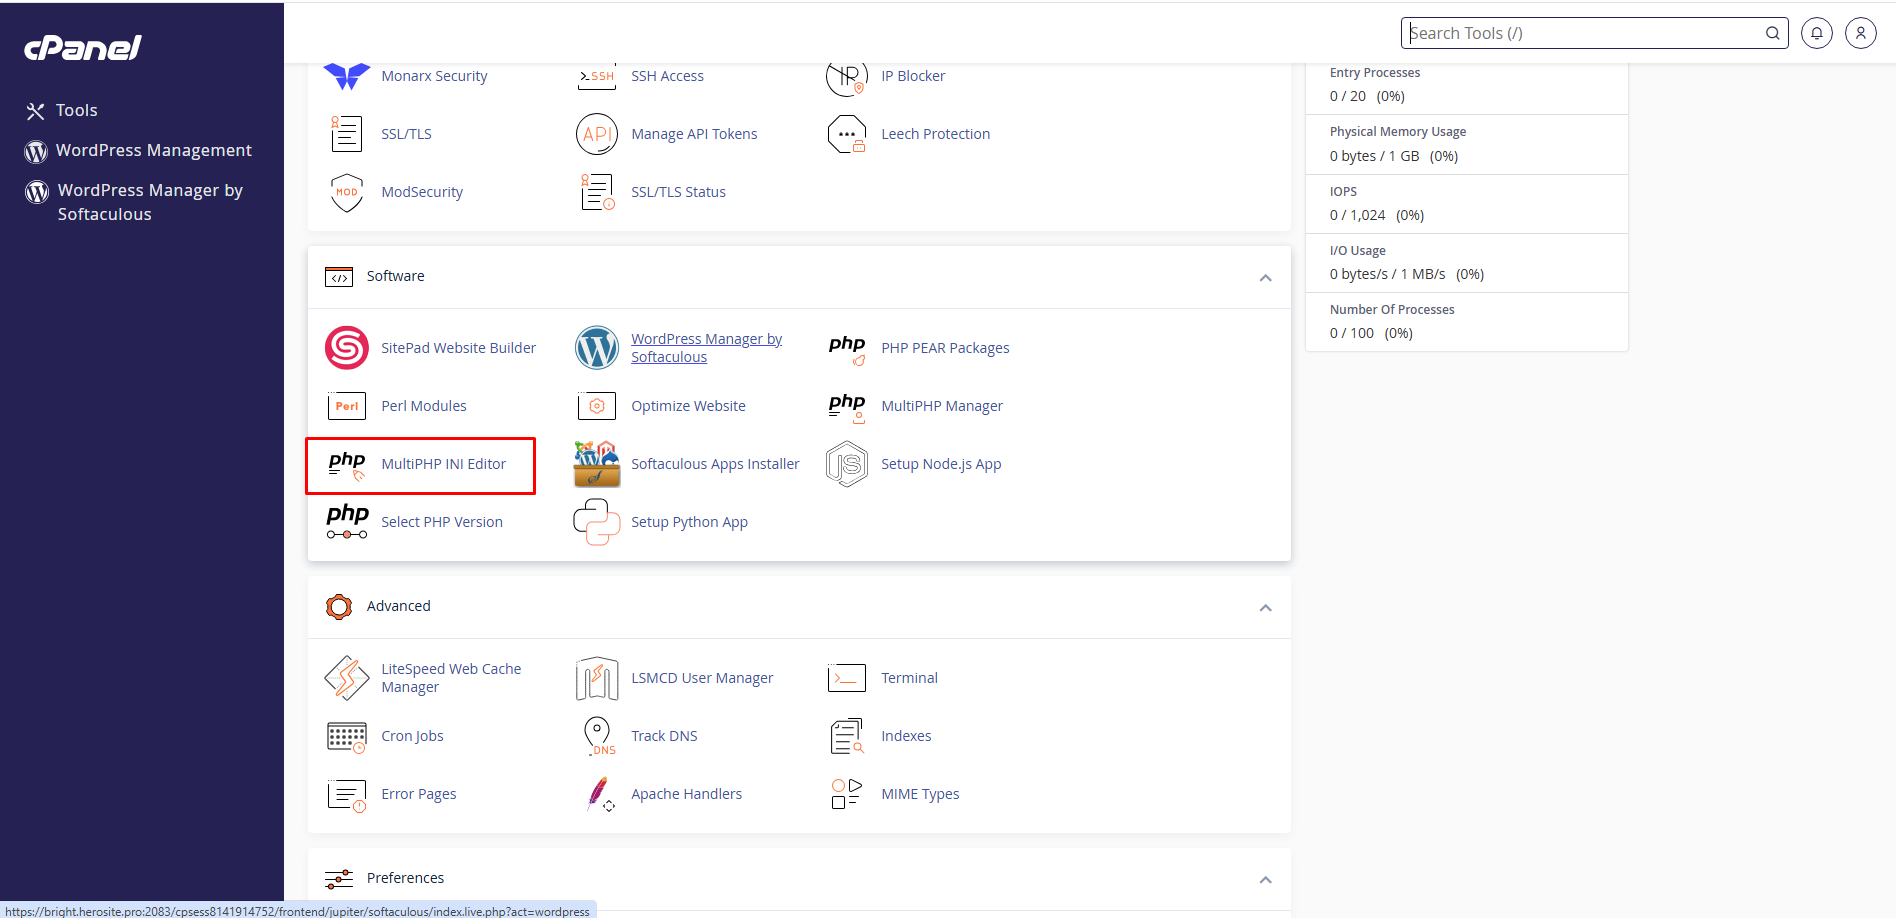Open the Track DNS link
The width and height of the screenshot is (1896, 918).
coord(664,736)
